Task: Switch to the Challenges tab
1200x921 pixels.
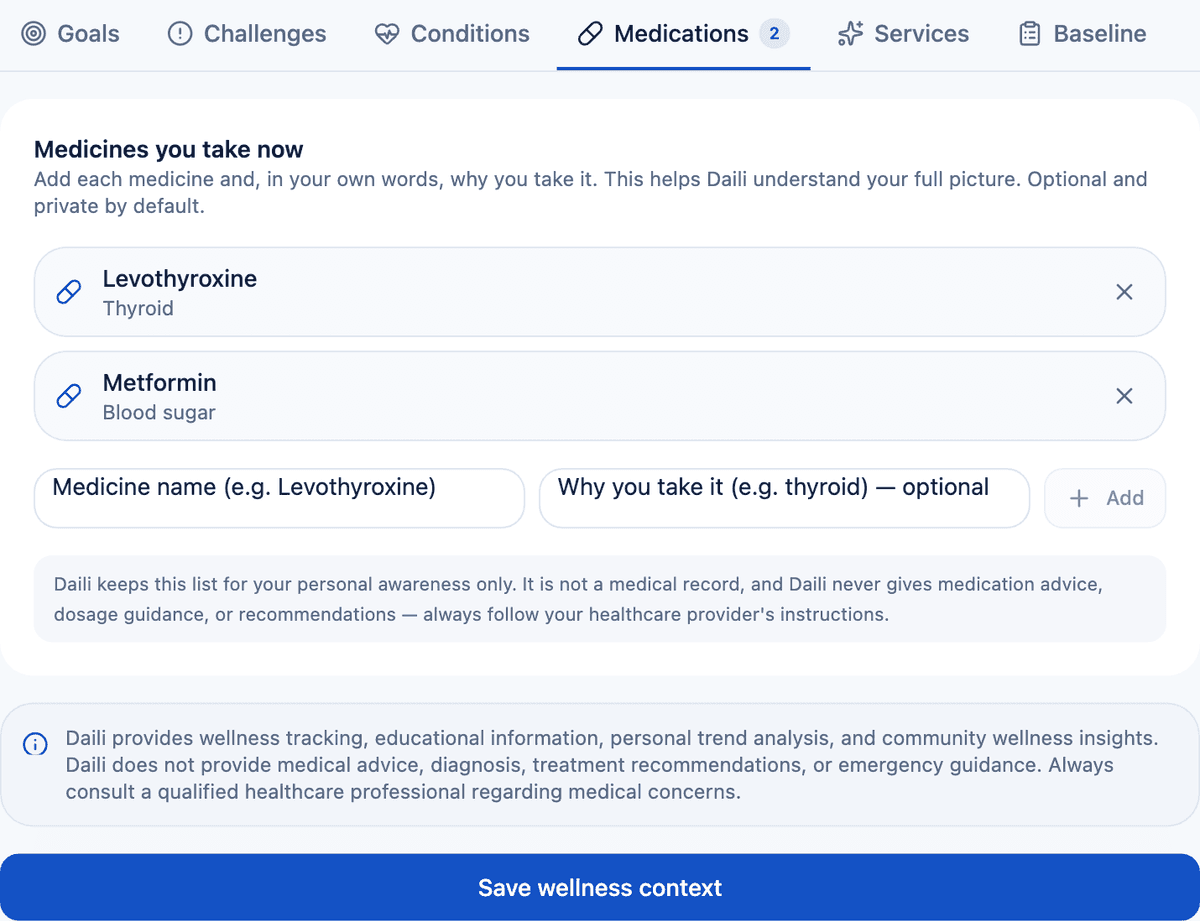Action: pos(247,34)
